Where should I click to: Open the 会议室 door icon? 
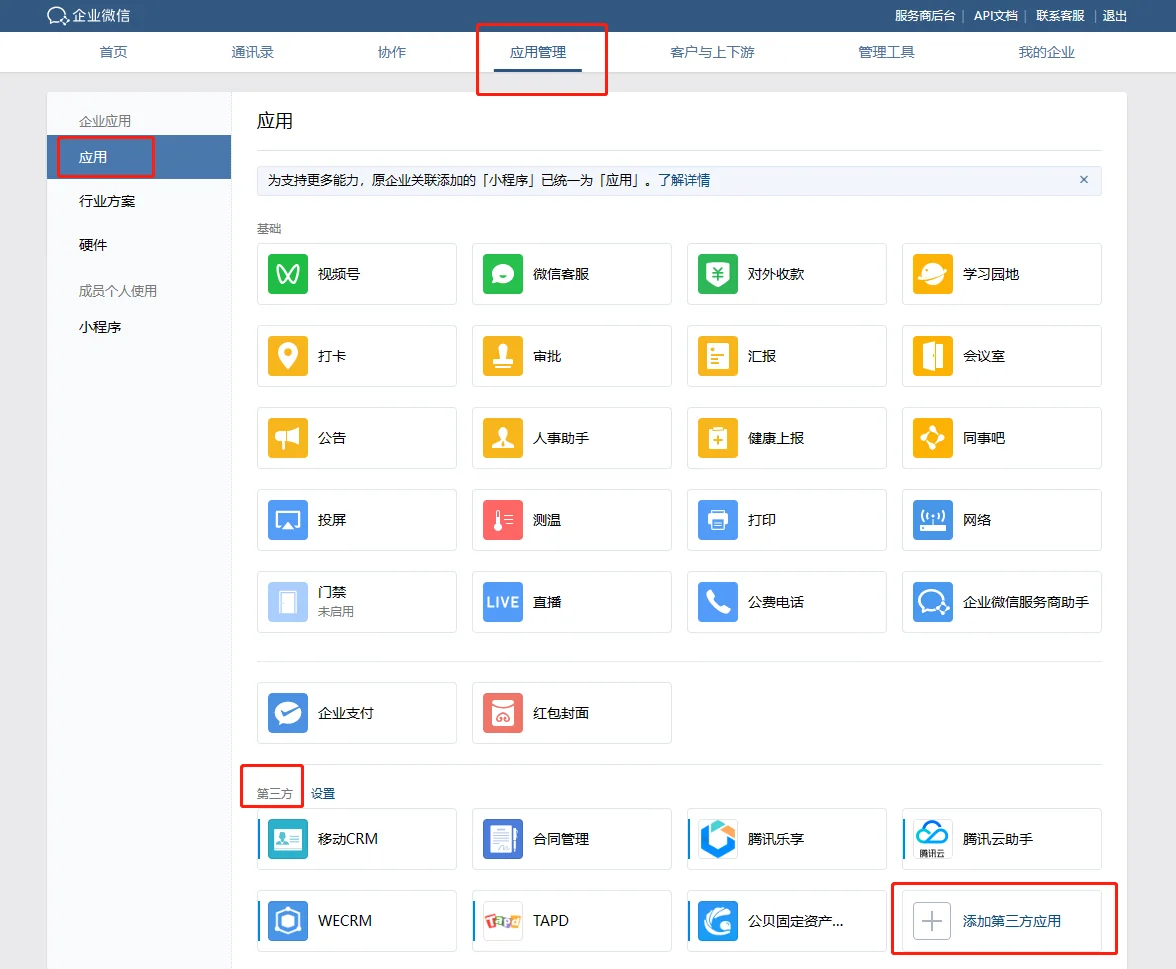[932, 356]
